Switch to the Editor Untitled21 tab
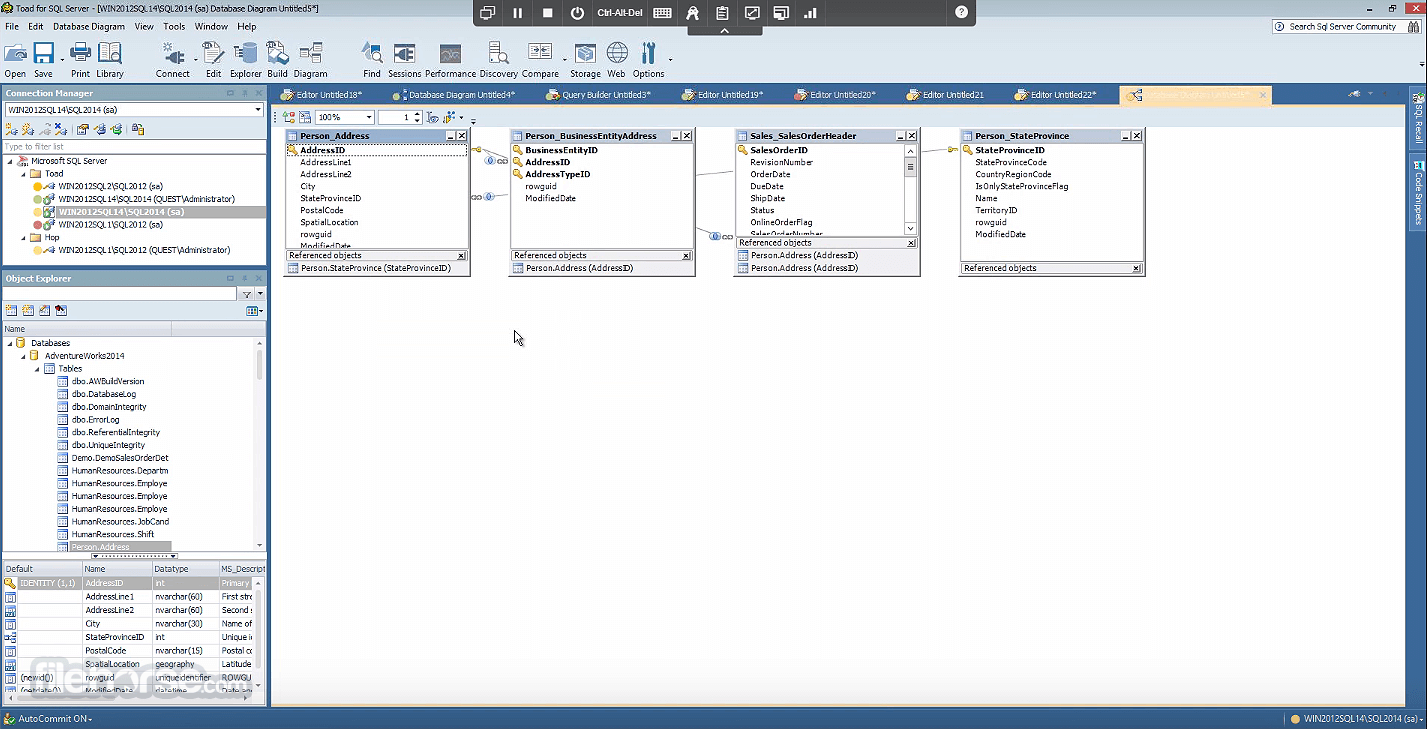Image resolution: width=1427 pixels, height=729 pixels. (945, 95)
